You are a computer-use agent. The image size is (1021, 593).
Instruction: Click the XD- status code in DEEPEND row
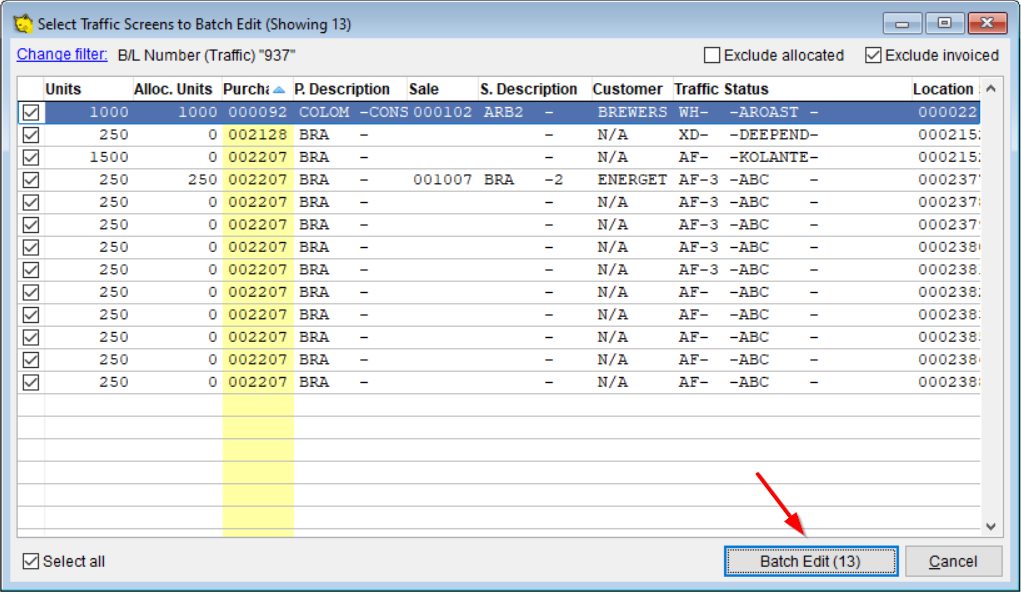coord(693,135)
